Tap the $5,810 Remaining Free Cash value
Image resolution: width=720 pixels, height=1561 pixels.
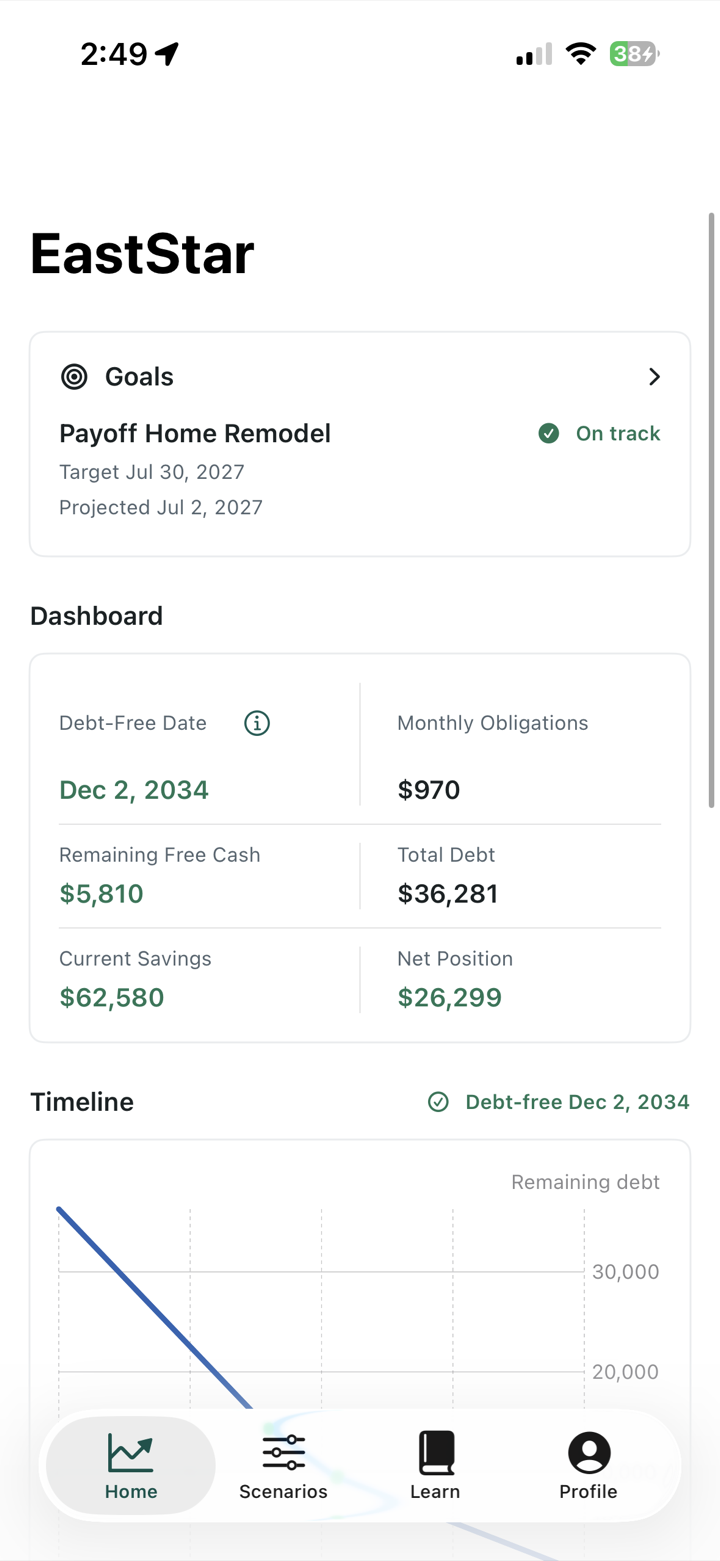point(101,894)
